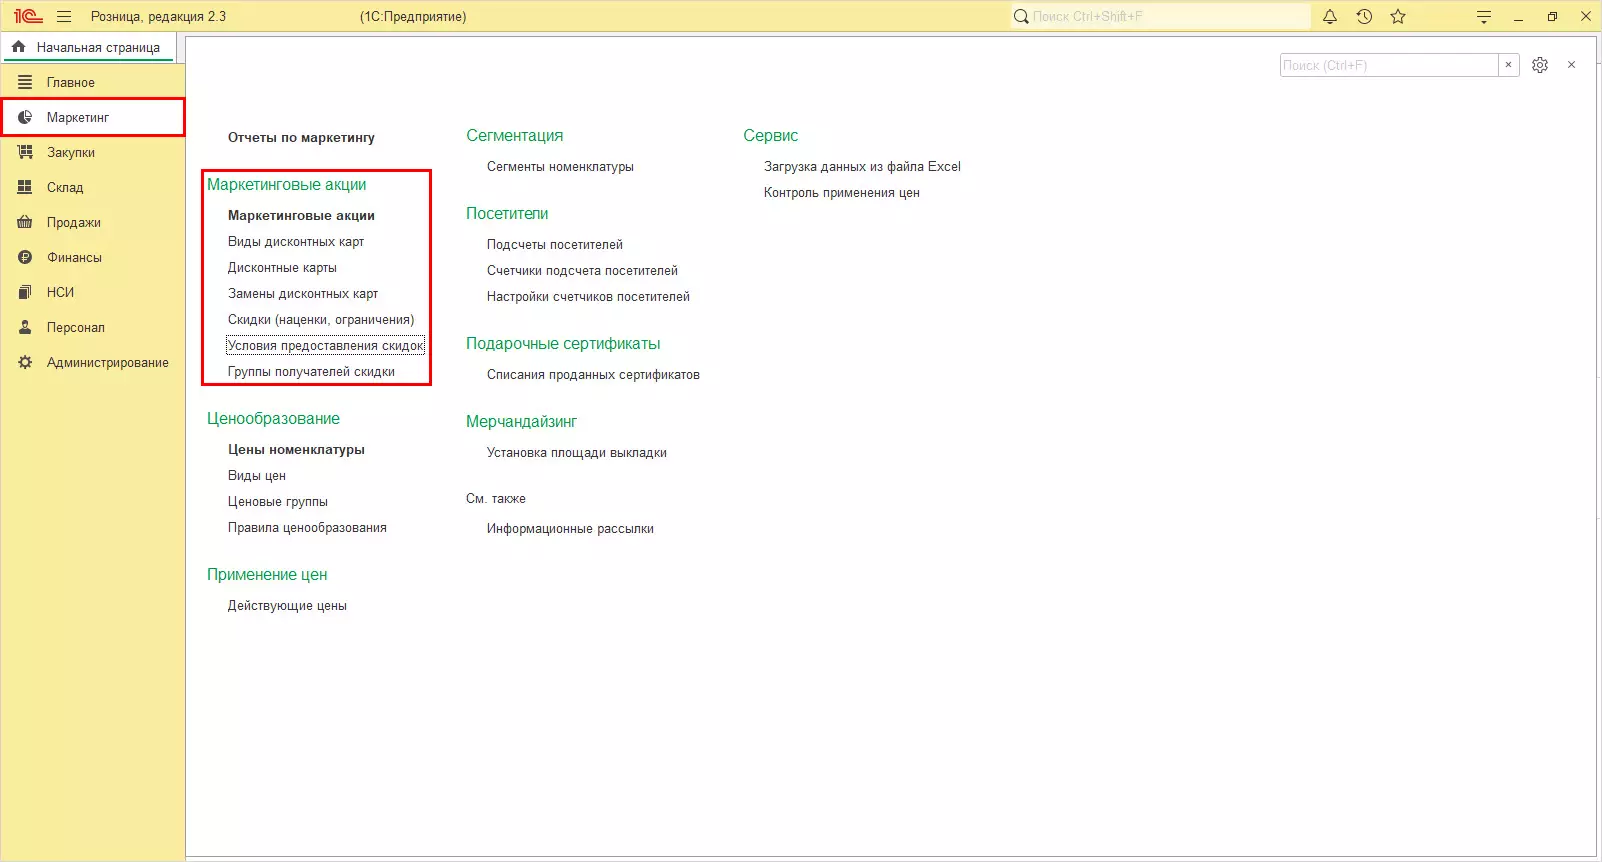Open Группы получателей скидки
1602x862 pixels.
coord(311,371)
